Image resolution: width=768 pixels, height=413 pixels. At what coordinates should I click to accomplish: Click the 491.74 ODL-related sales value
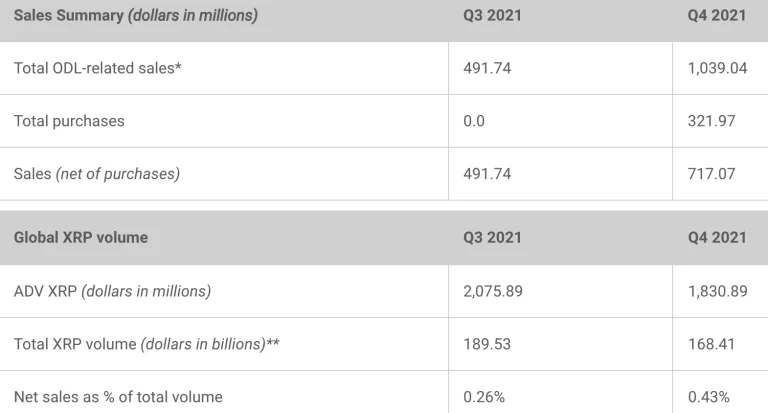click(x=487, y=68)
